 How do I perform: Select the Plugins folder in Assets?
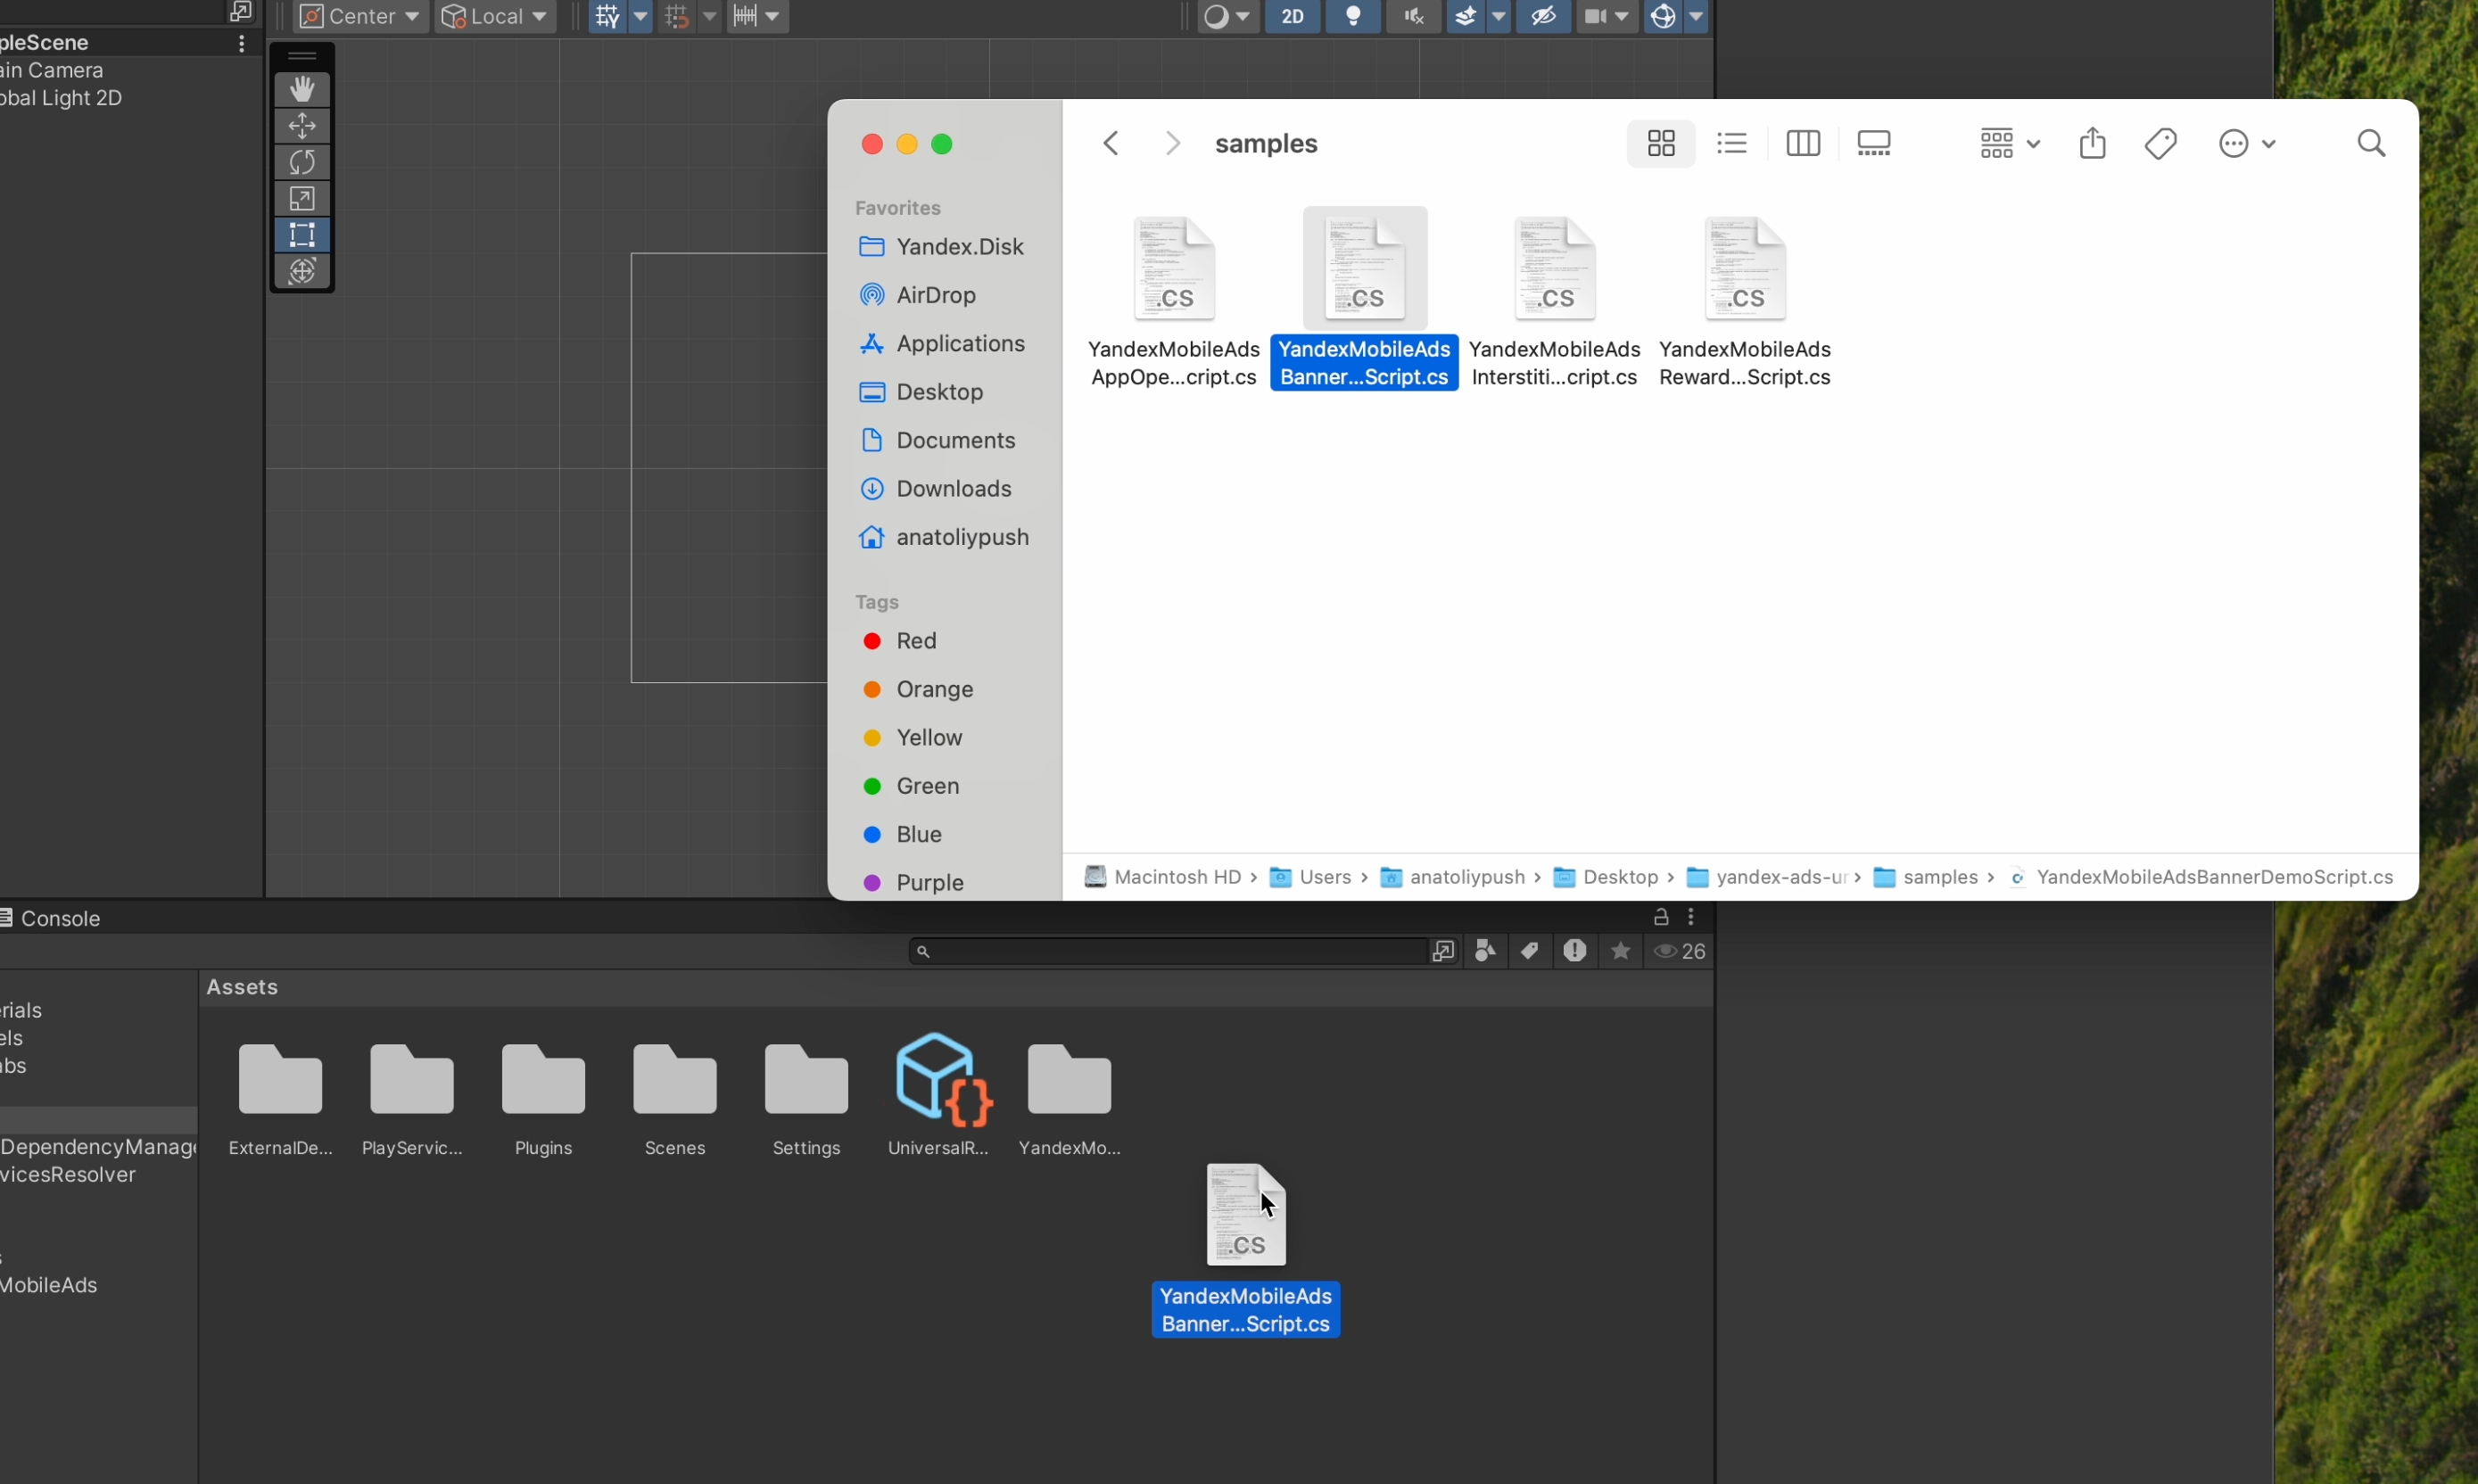[544, 1100]
